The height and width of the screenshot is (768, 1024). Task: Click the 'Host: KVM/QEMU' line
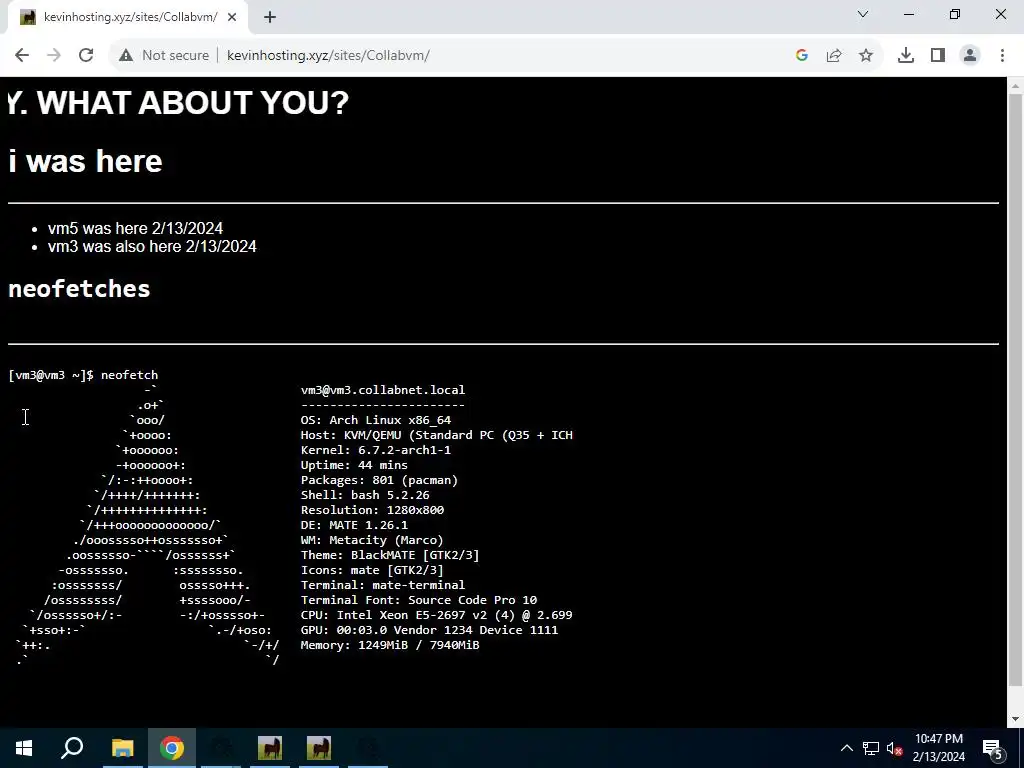(436, 435)
